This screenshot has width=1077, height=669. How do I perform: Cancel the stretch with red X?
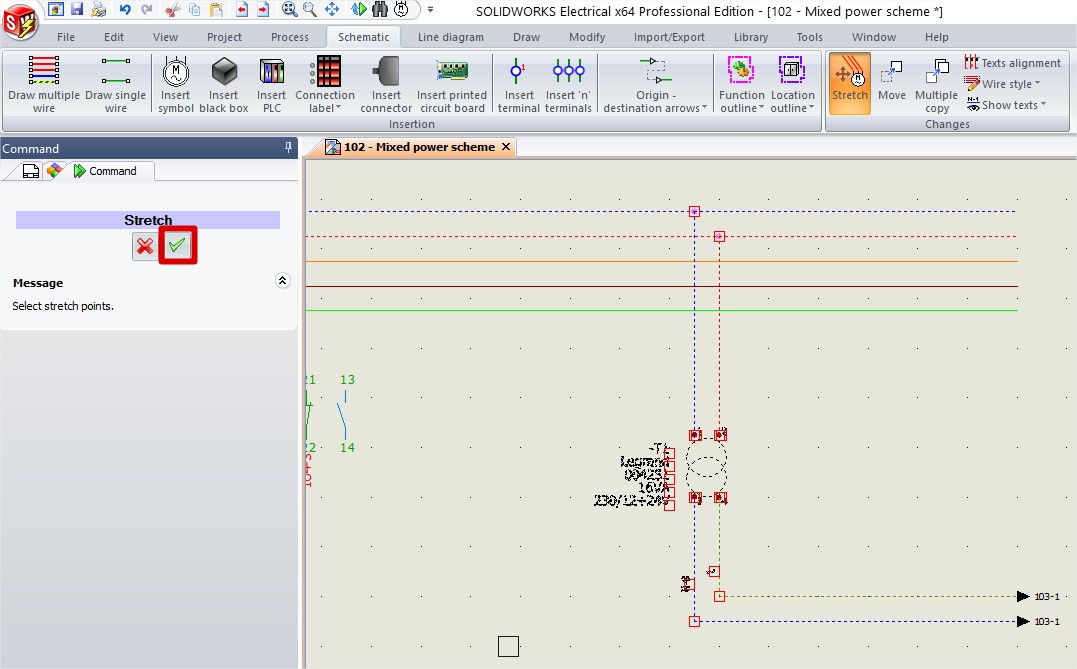tap(145, 246)
